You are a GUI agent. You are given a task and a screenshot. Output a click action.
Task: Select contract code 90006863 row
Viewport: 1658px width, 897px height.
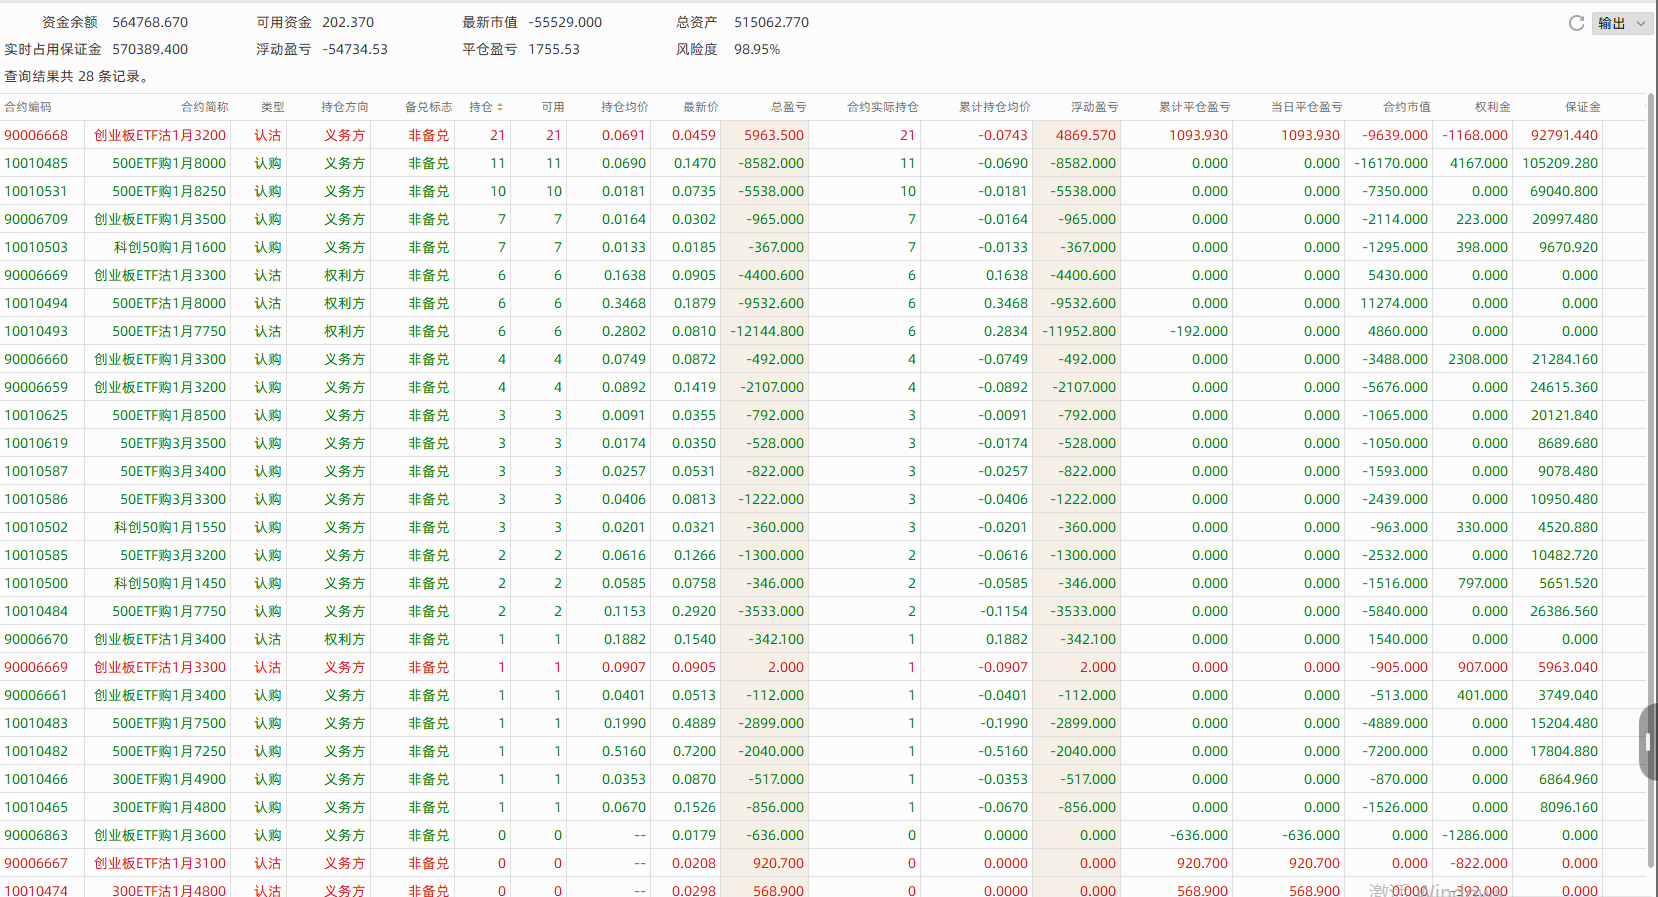pyautogui.click(x=37, y=835)
